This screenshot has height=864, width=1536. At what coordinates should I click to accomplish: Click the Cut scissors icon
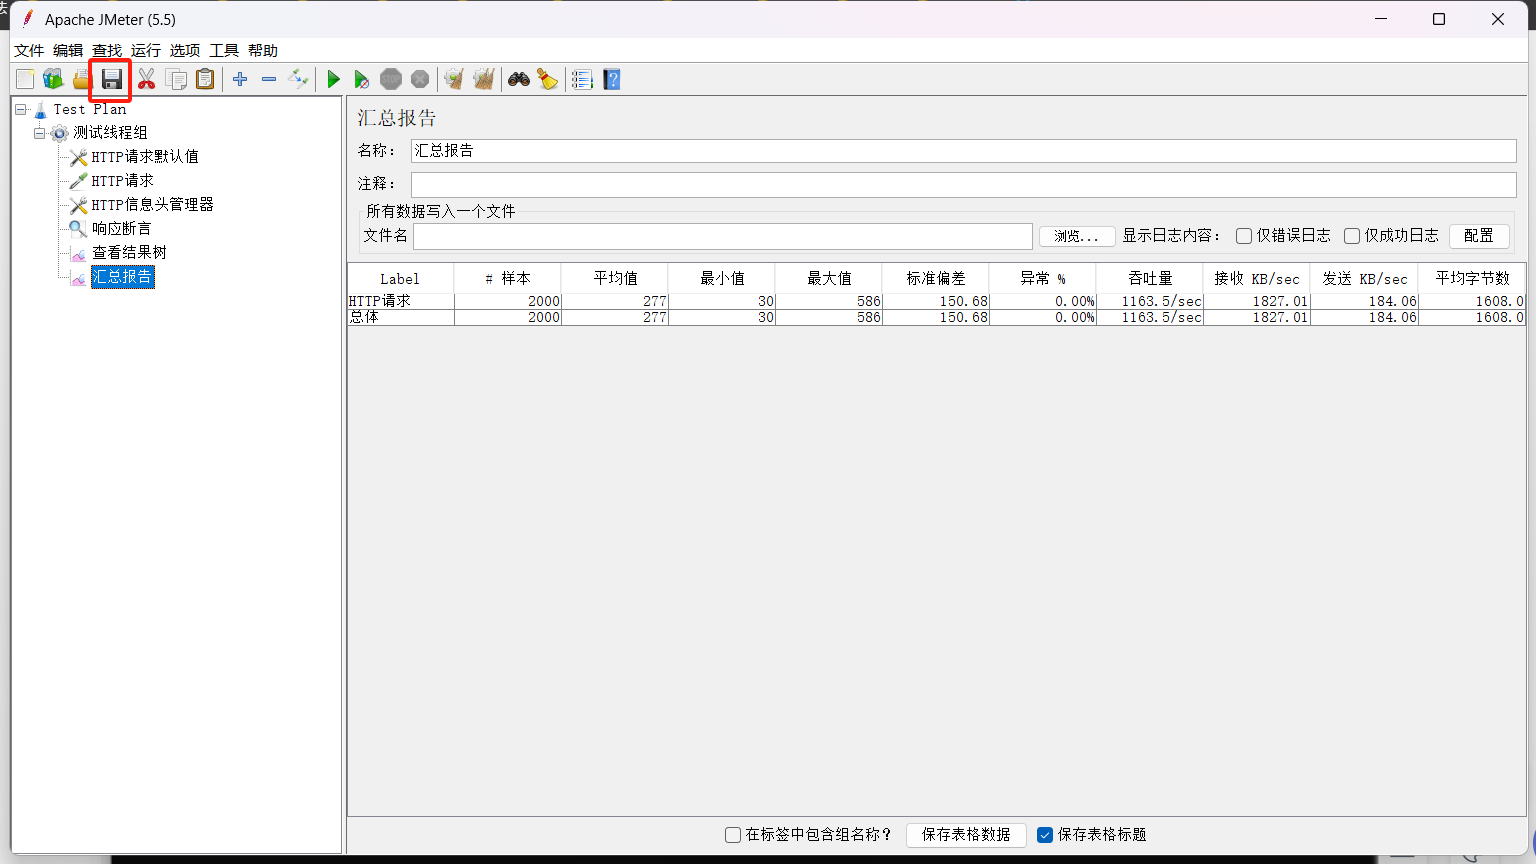point(147,79)
